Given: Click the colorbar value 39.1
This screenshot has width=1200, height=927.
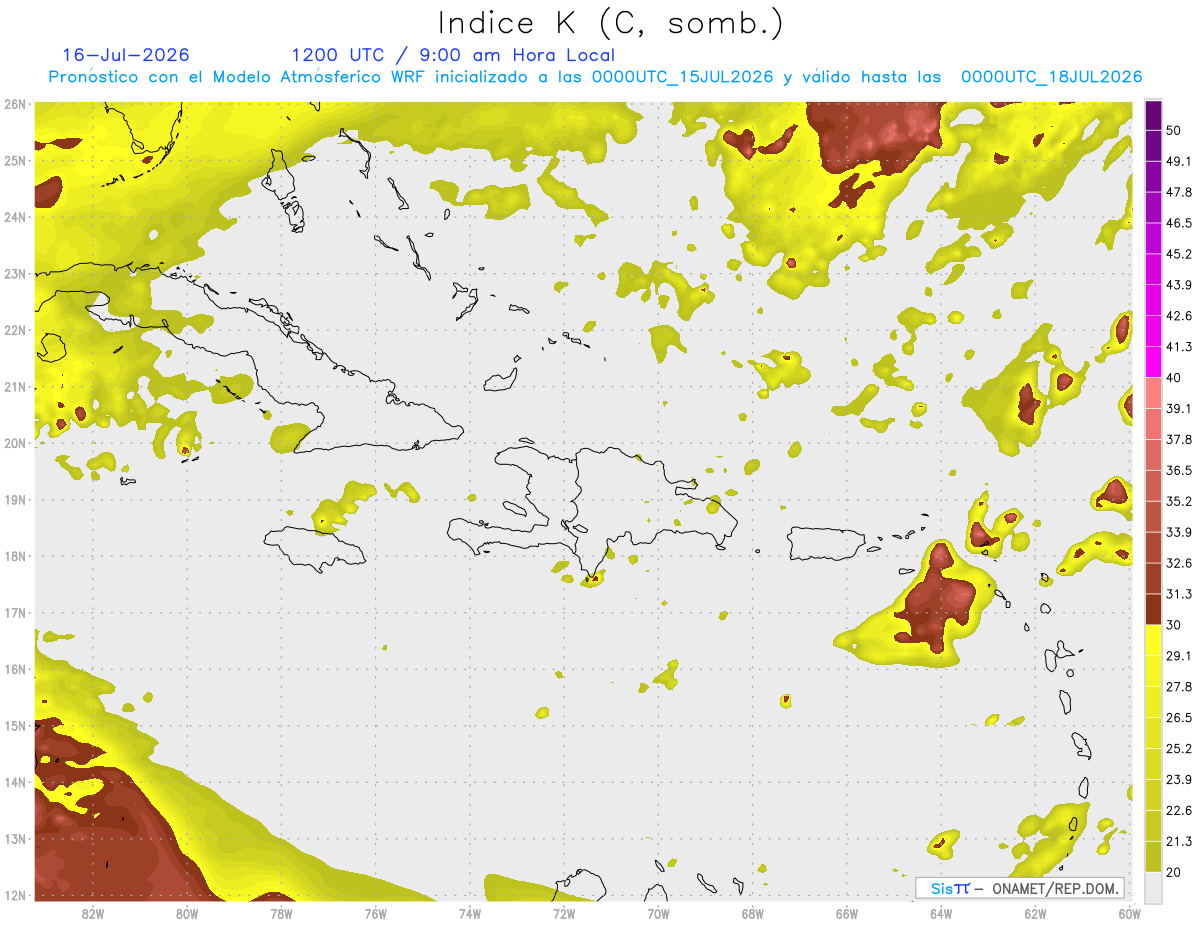Looking at the screenshot, I should click(1179, 408).
